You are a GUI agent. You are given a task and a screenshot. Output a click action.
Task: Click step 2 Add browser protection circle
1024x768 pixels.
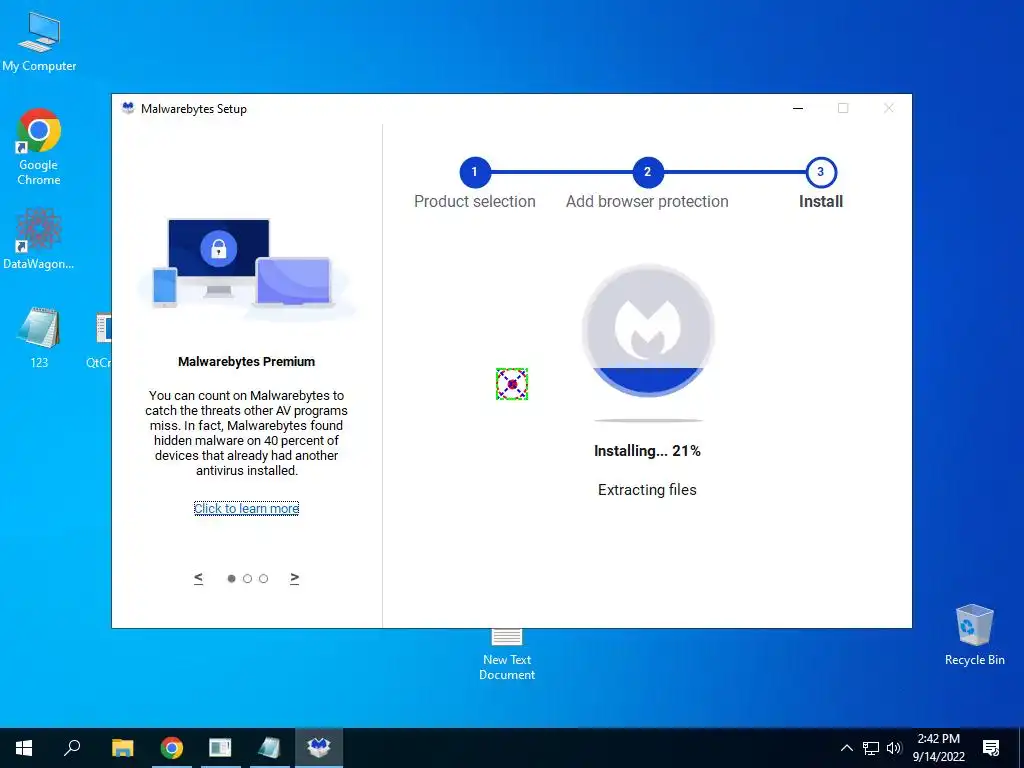(x=647, y=172)
